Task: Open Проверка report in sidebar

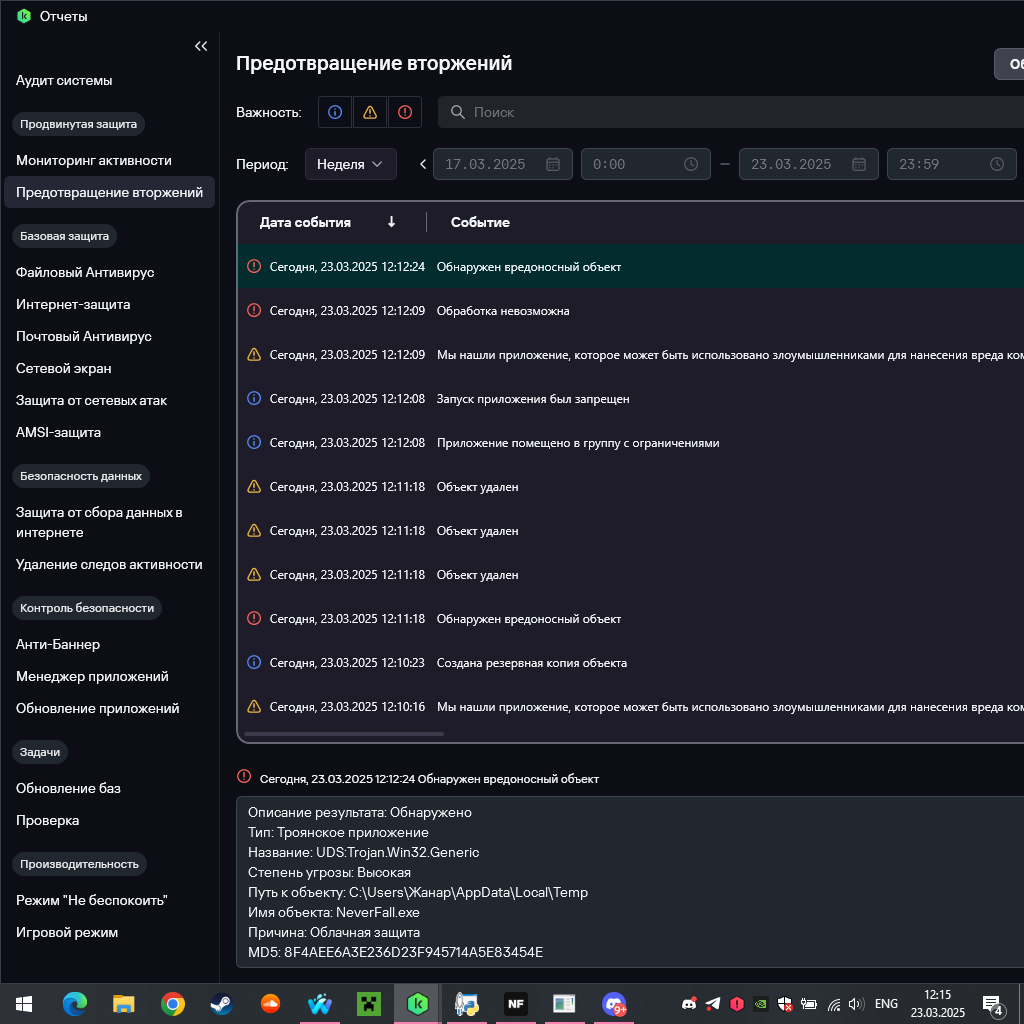Action: 48,820
